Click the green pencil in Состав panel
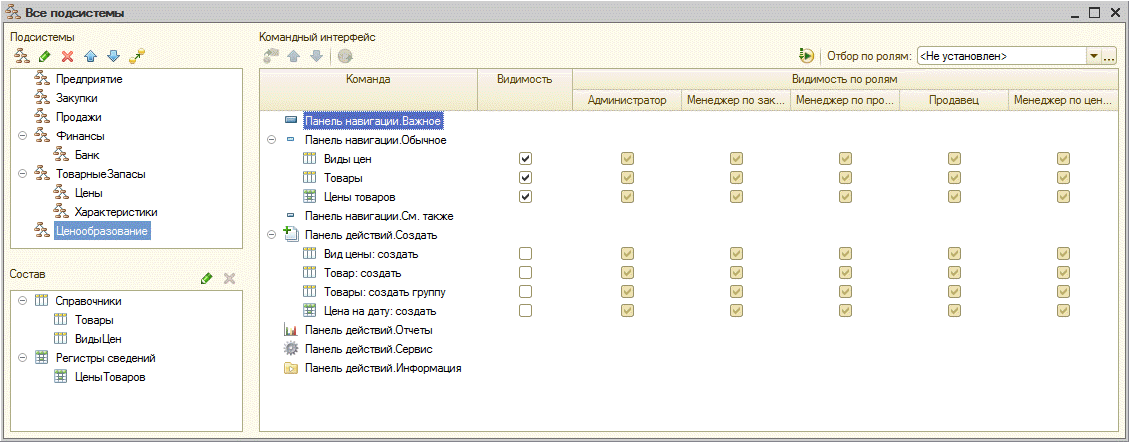Viewport: 1129px width, 442px height. [x=207, y=278]
